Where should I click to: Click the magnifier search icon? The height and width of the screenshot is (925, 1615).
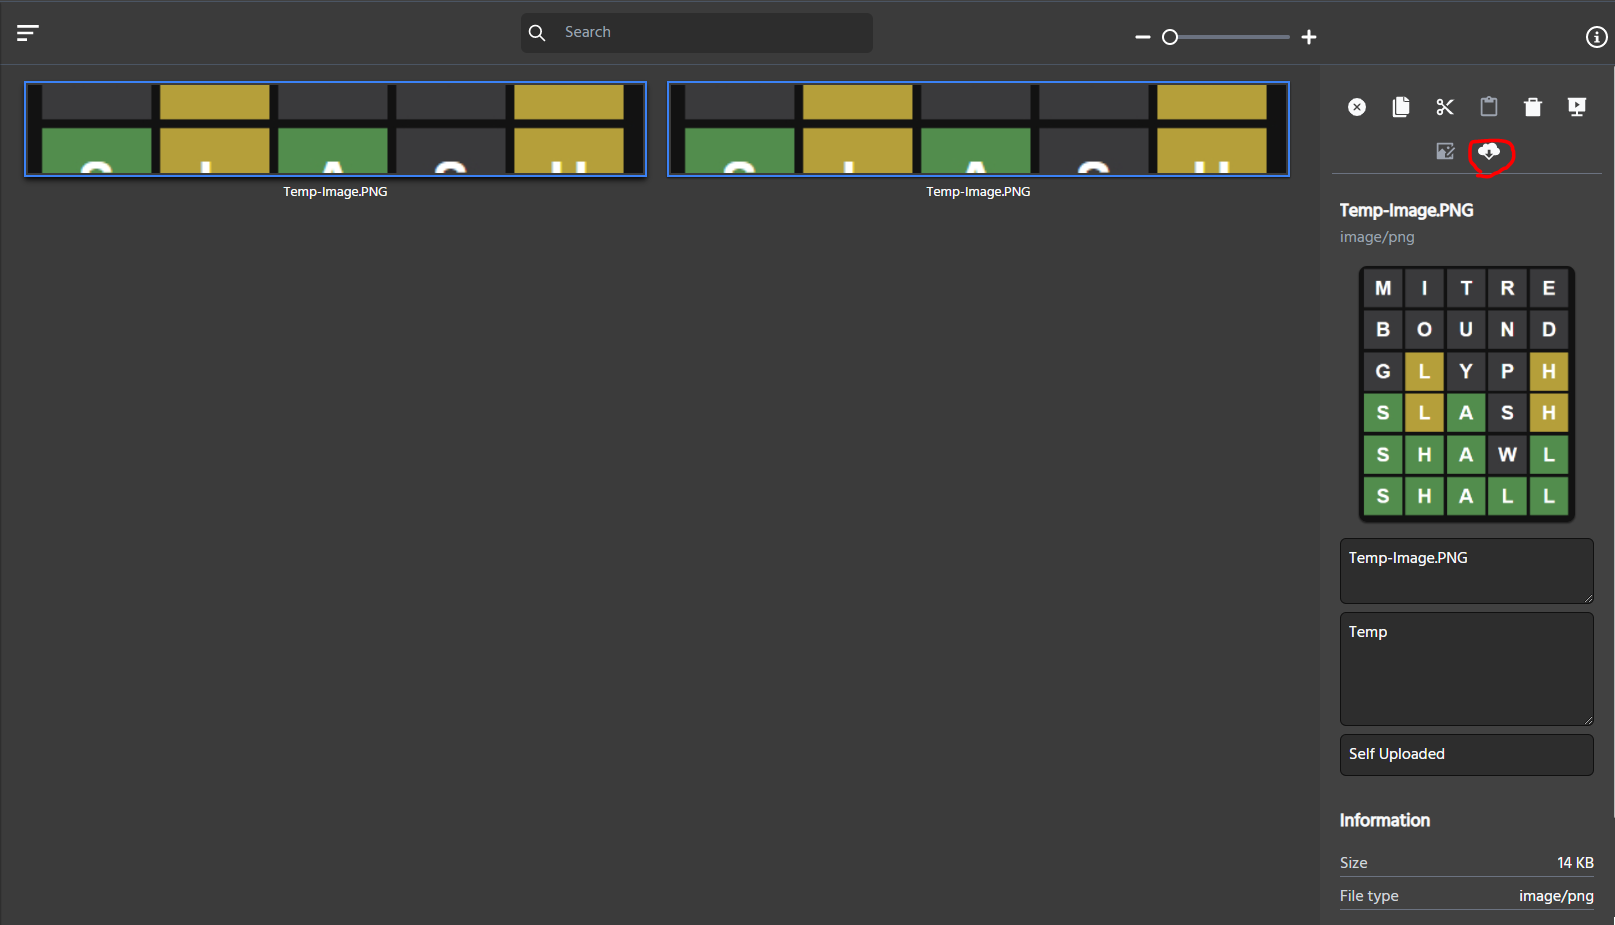click(x=537, y=33)
